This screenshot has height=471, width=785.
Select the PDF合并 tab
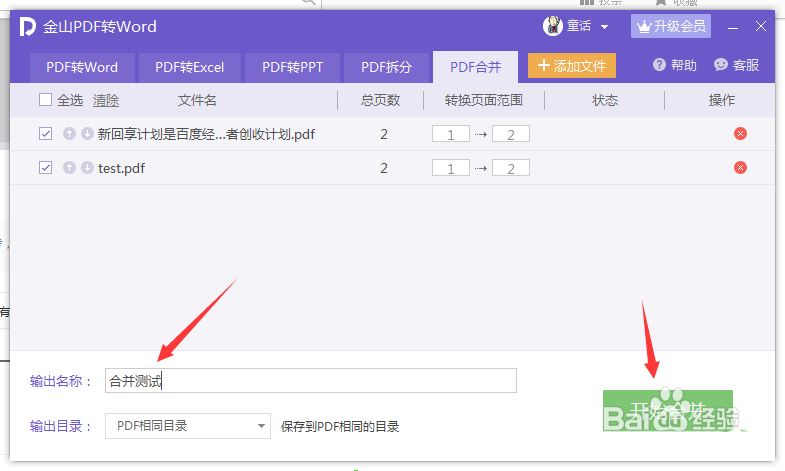475,67
